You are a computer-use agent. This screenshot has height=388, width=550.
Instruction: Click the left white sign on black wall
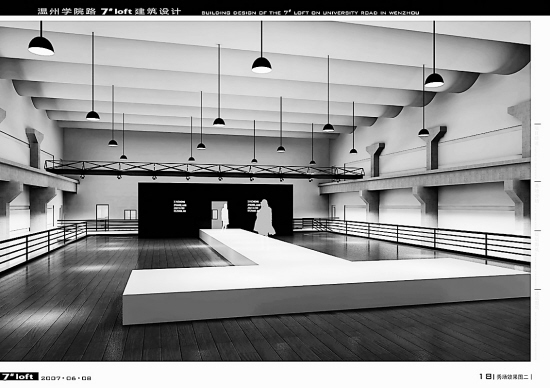pos(180,206)
